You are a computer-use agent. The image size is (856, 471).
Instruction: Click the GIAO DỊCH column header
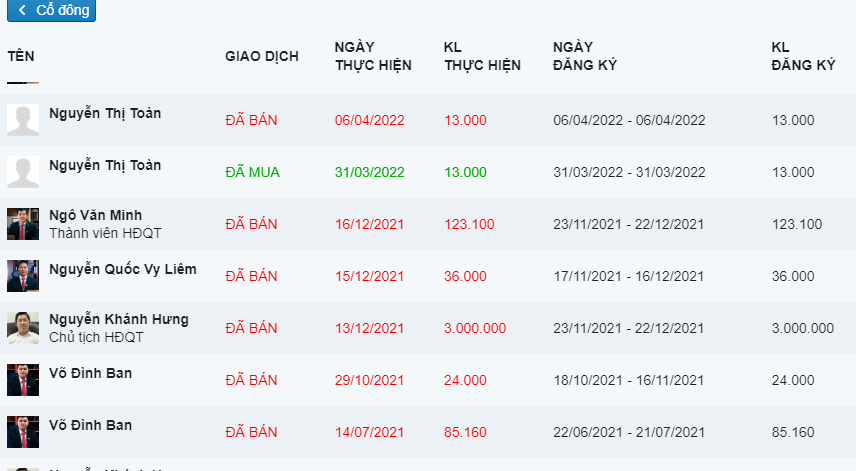pos(262,56)
